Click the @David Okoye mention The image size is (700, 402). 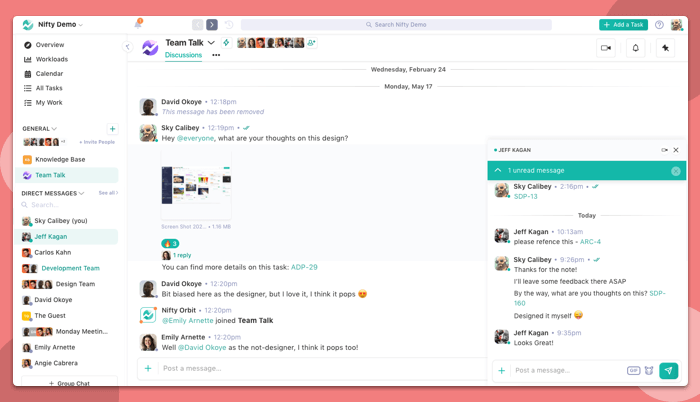(x=202, y=347)
